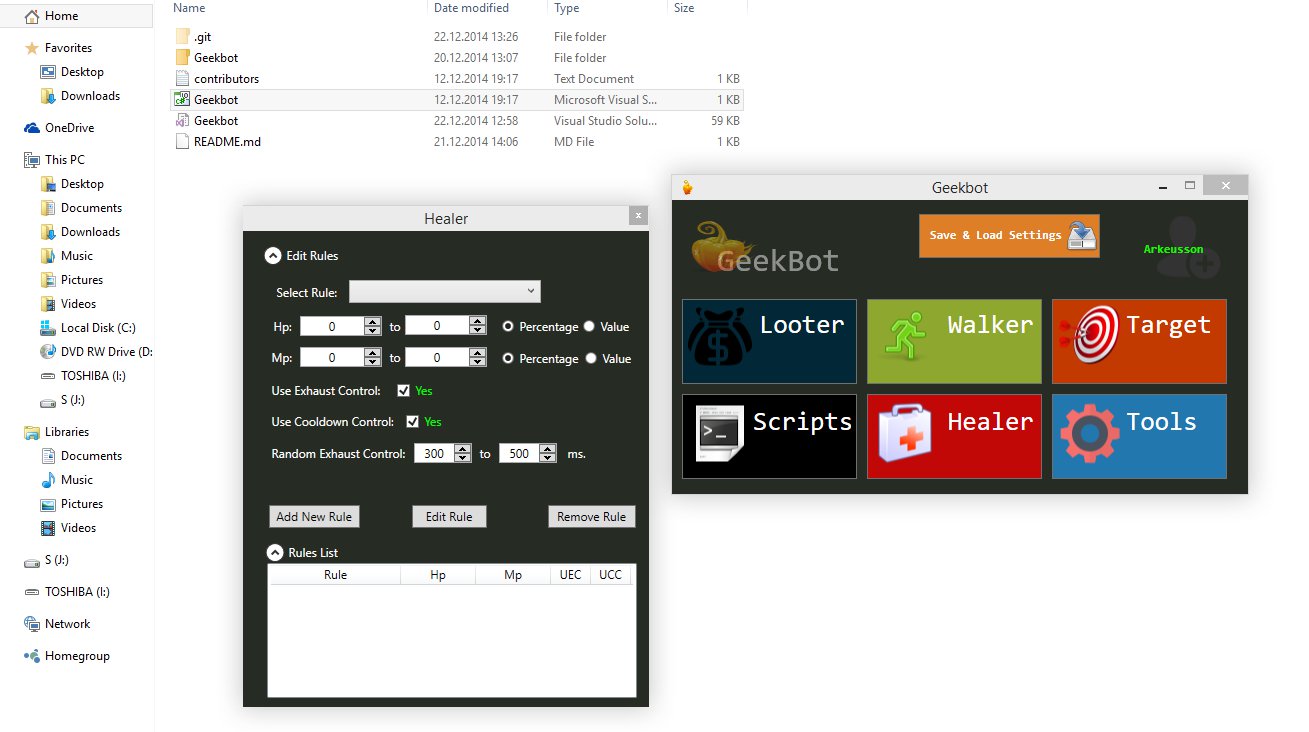Click the UCC column header
Image resolution: width=1309 pixels, height=732 pixels.
pos(610,575)
